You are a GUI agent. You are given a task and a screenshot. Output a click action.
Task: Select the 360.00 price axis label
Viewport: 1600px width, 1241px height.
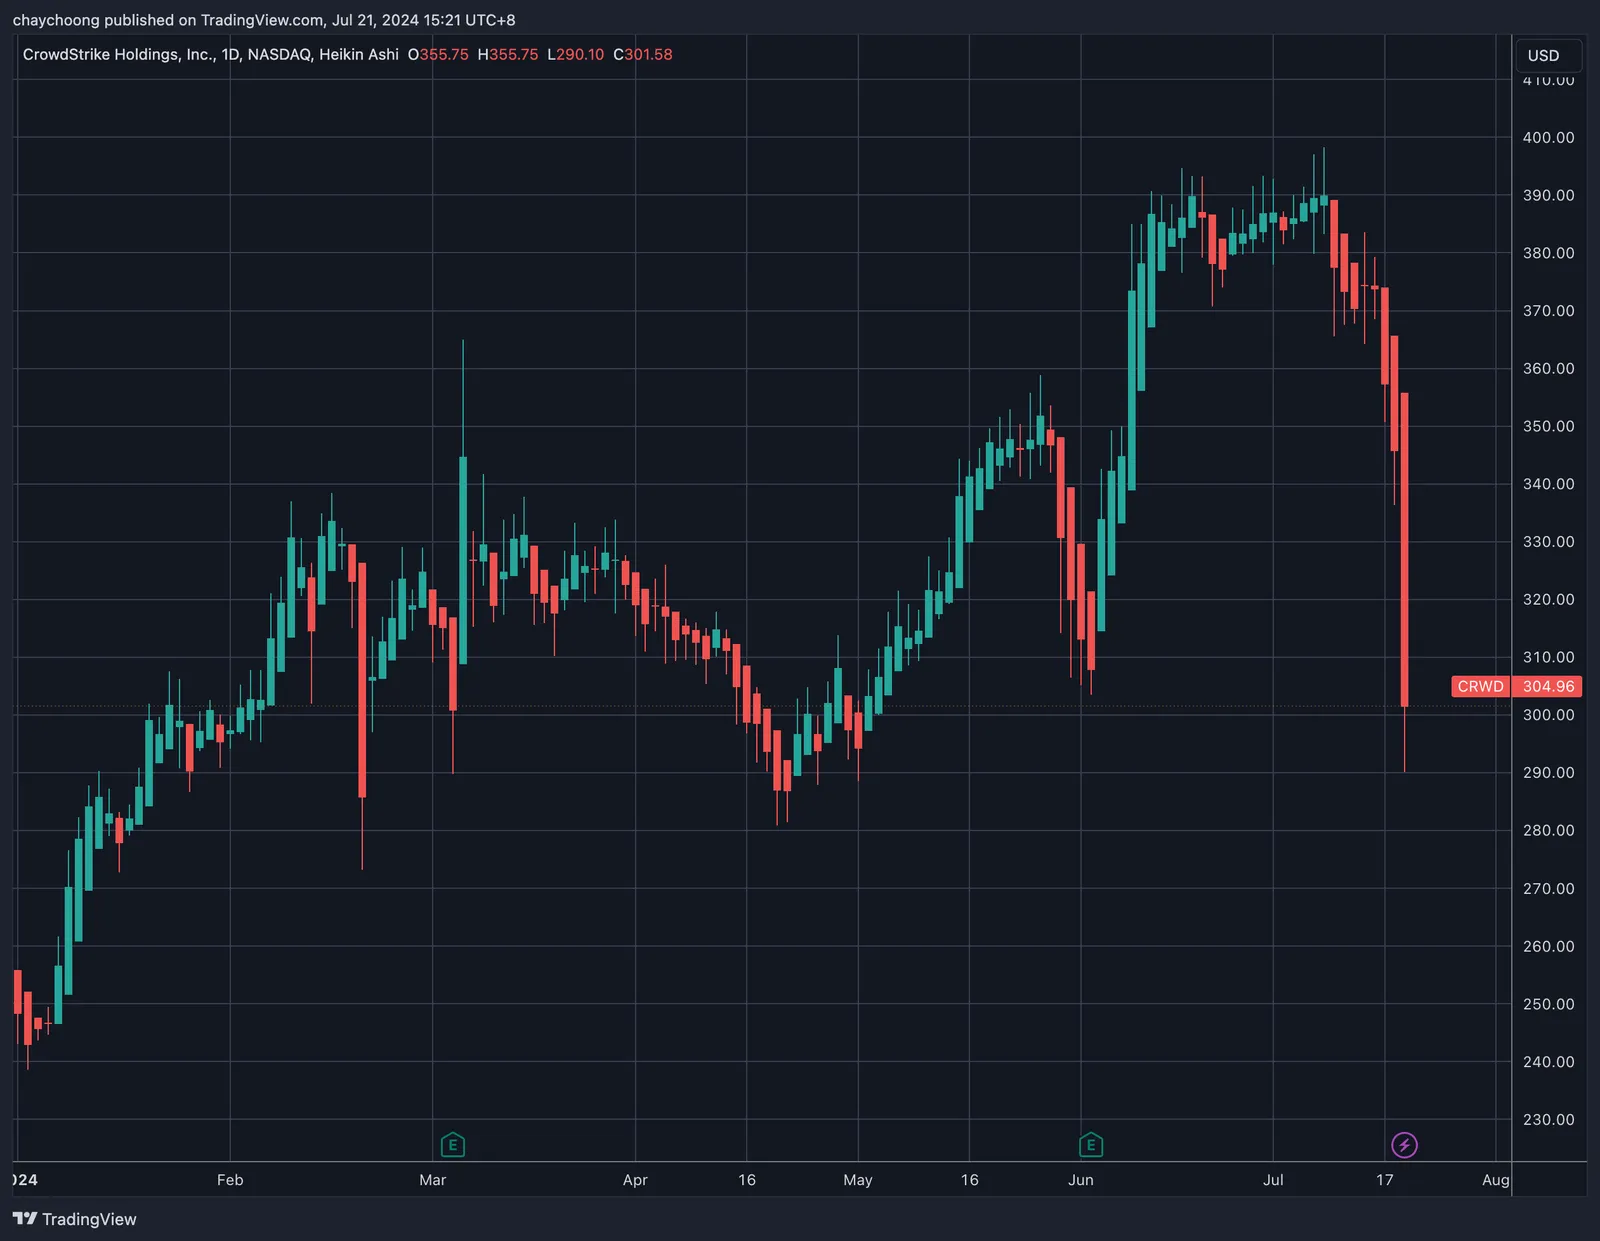click(x=1548, y=368)
